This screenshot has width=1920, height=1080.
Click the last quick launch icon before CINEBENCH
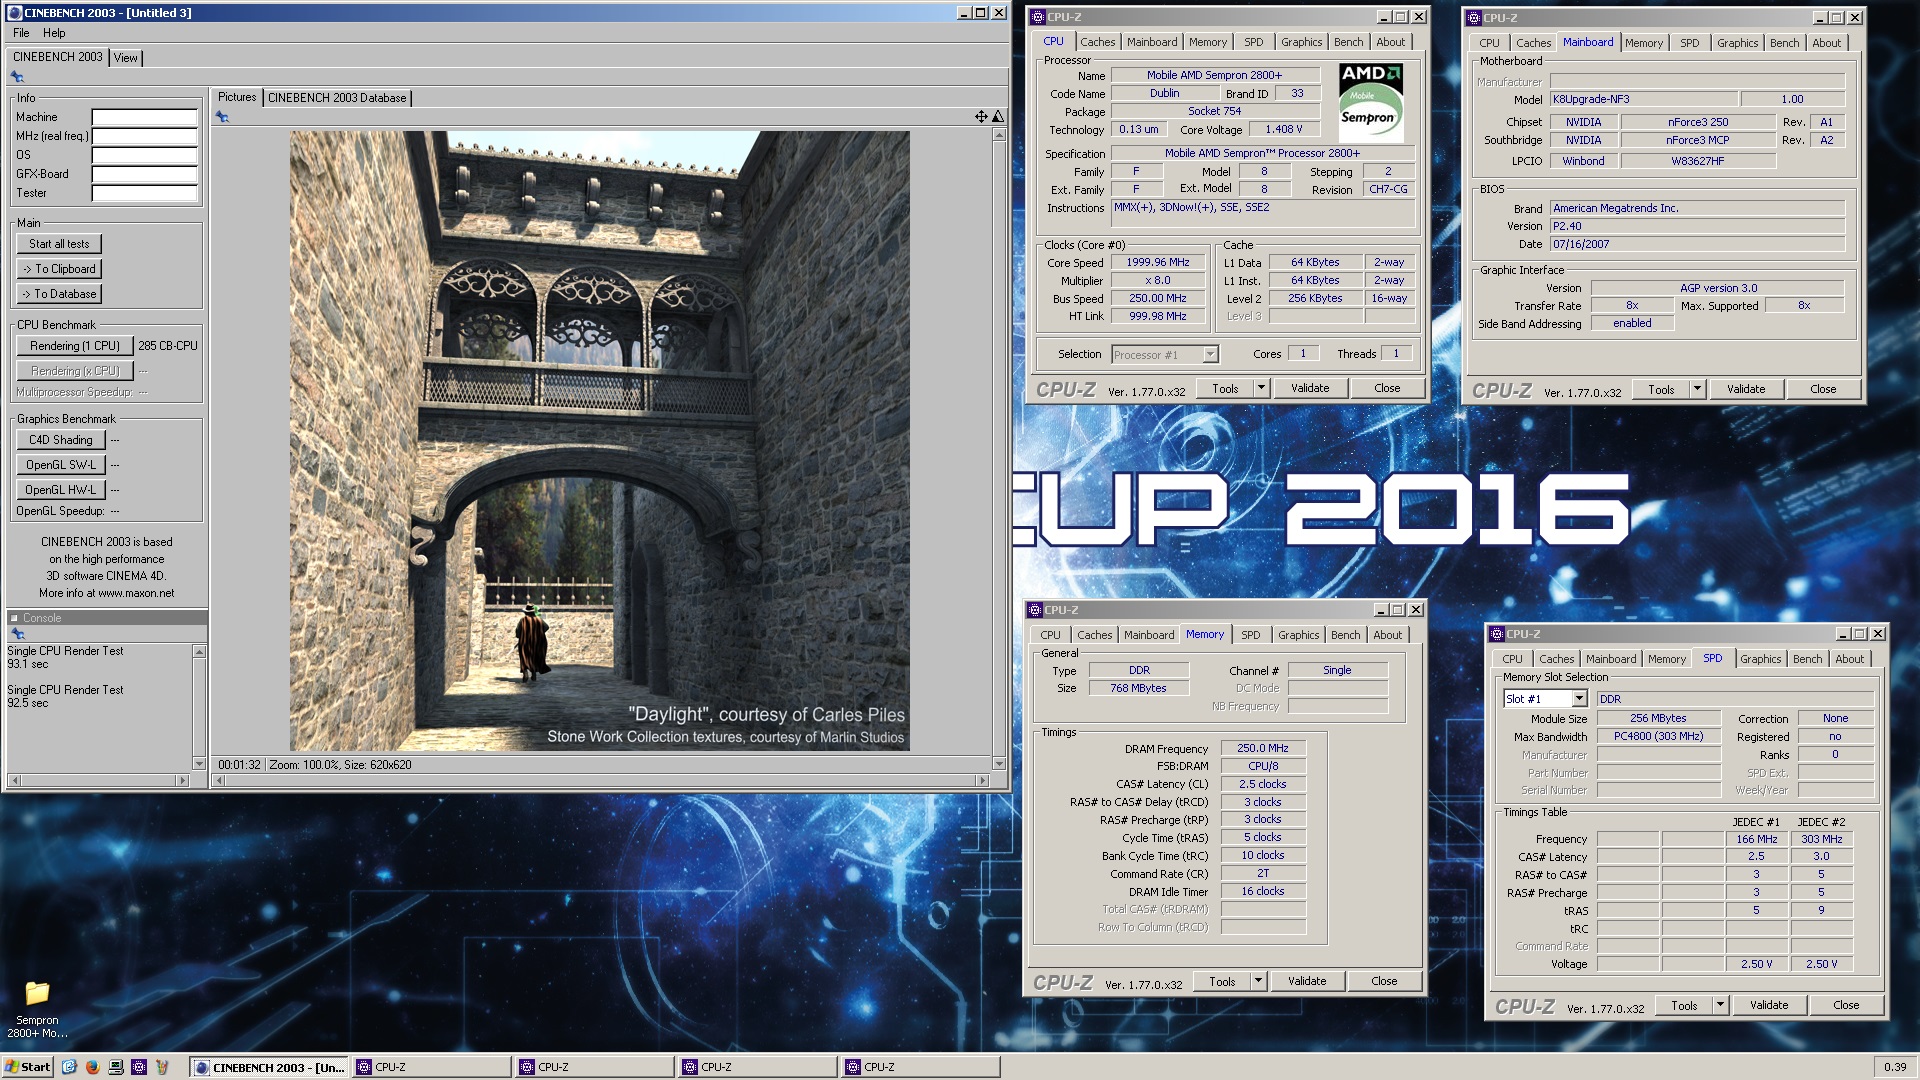click(x=162, y=1067)
